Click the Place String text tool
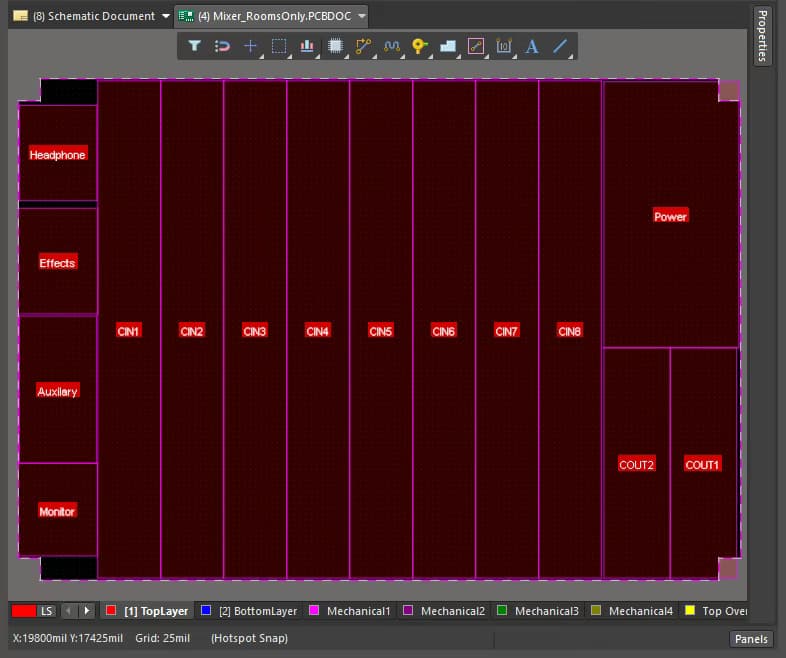 coord(531,46)
